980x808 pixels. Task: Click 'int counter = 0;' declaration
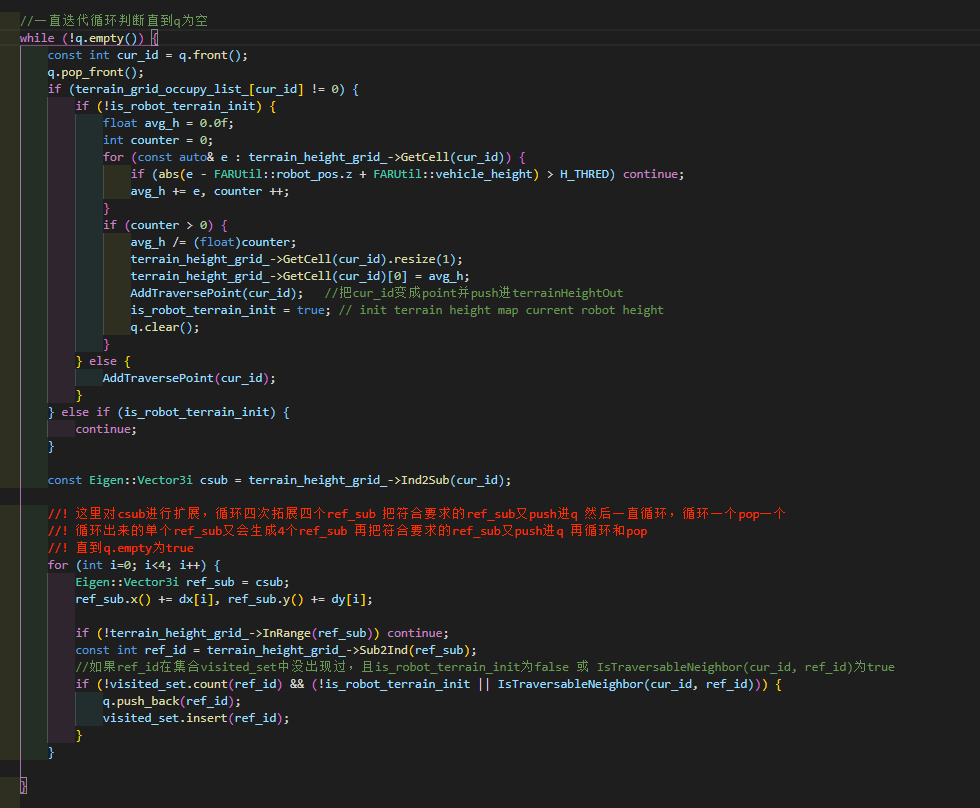[158, 140]
